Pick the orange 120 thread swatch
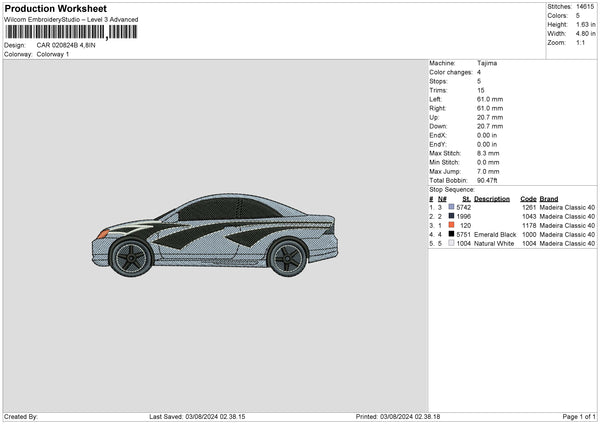The width and height of the screenshot is (600, 424). click(x=452, y=225)
